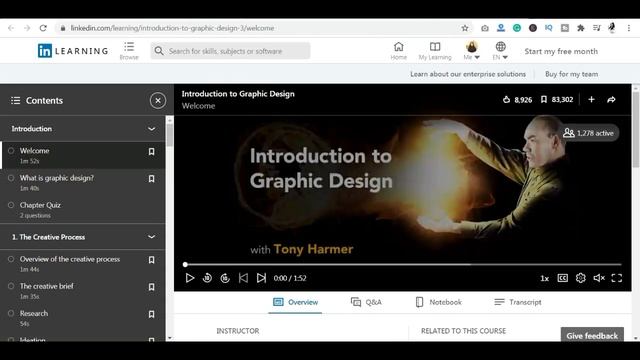
Task: Reload the browser page
Action: pyautogui.click(x=43, y=28)
